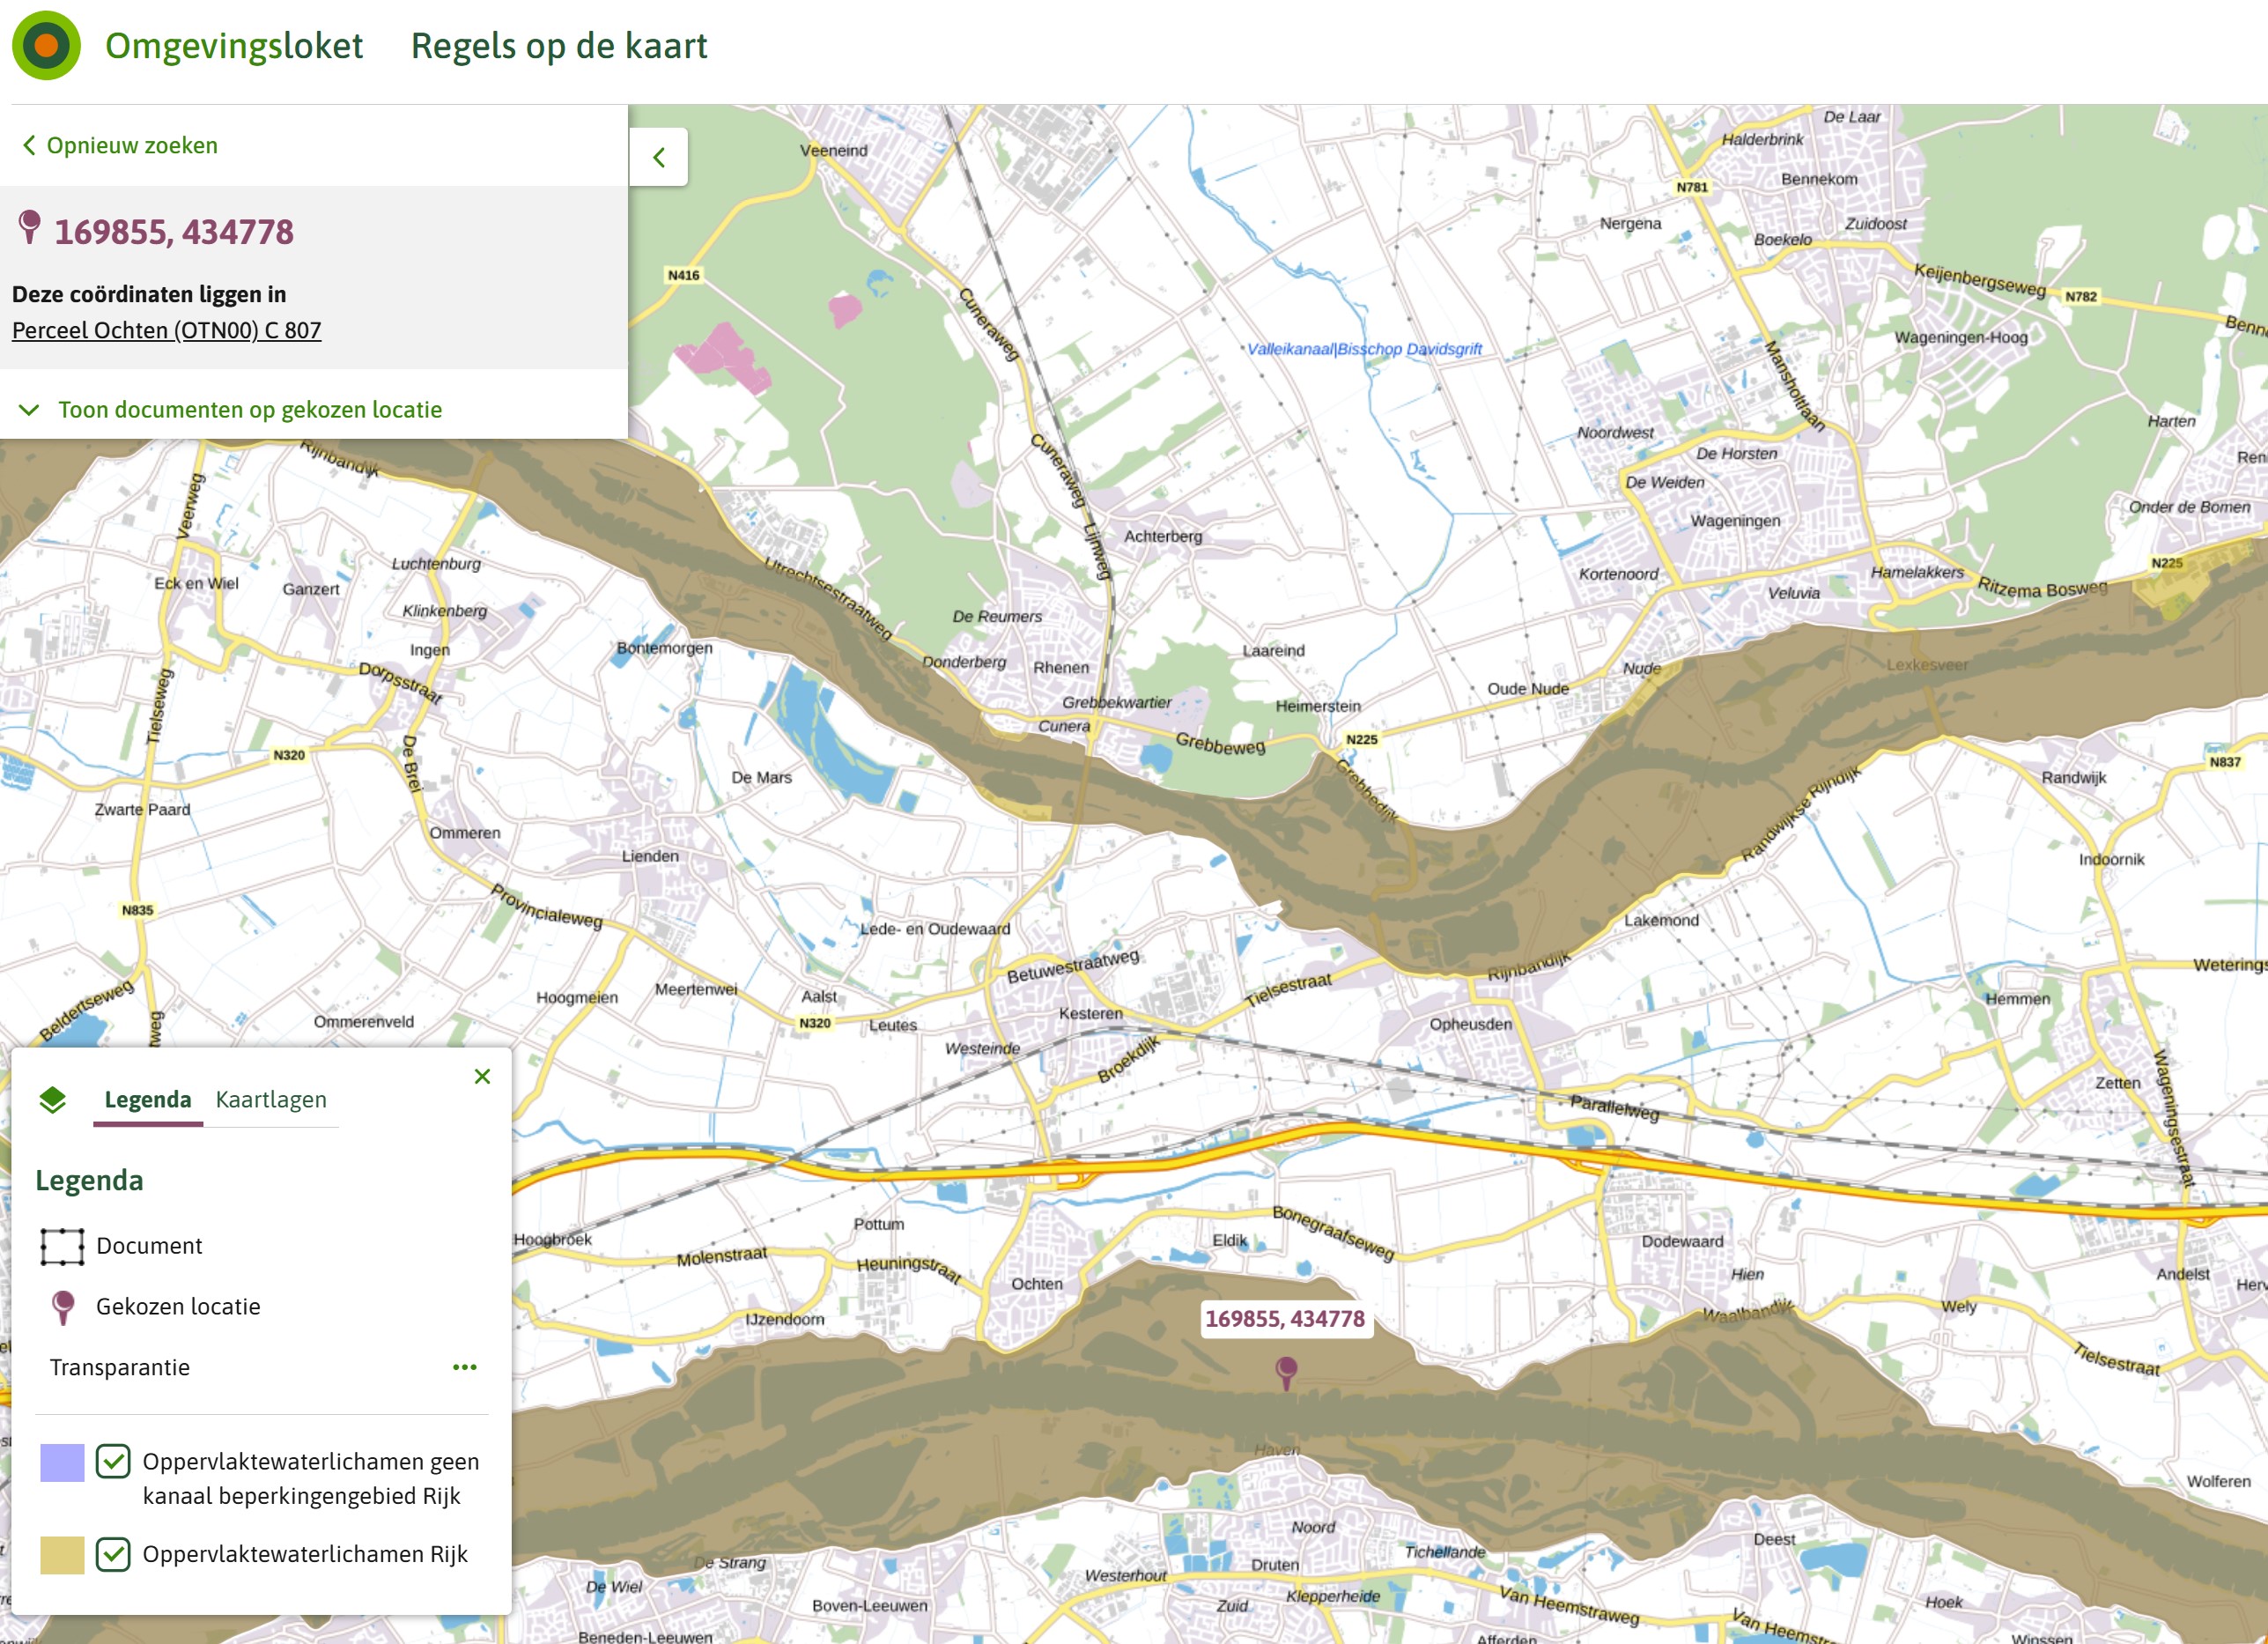
Task: Open Perceel Ochten (OTN00) C 807 link
Action: pyautogui.click(x=166, y=330)
